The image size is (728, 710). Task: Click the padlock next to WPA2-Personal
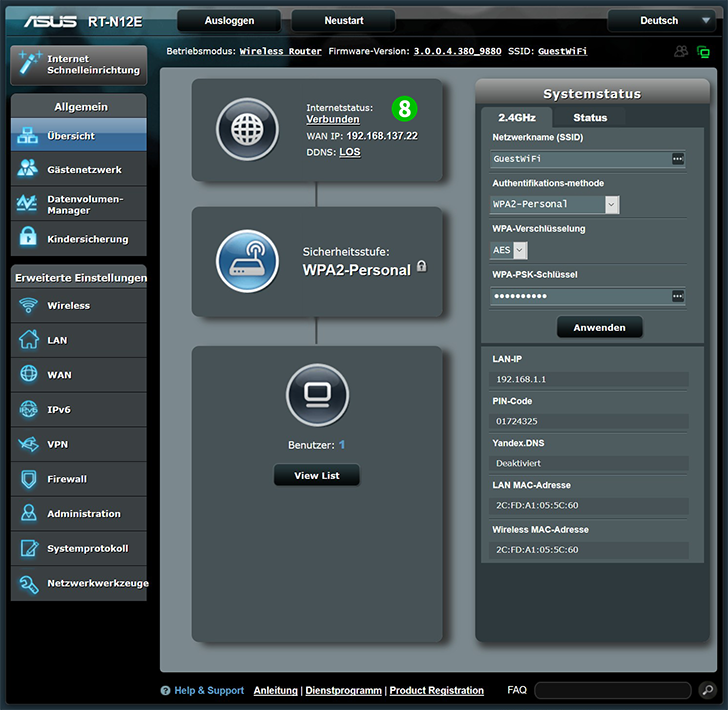422,266
